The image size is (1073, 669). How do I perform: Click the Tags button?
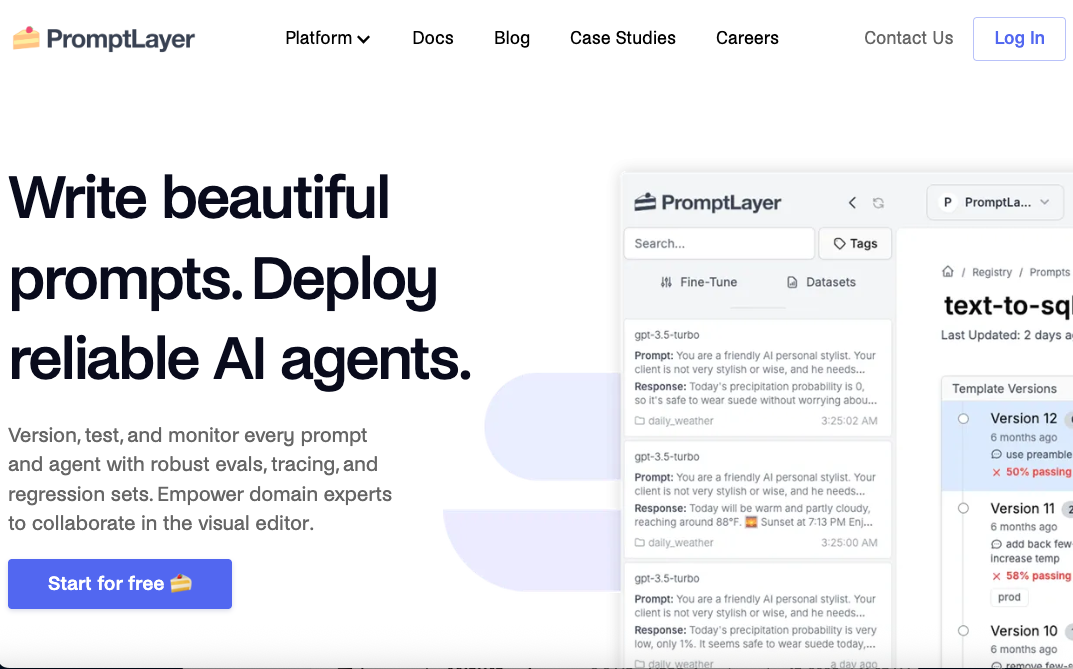pyautogui.click(x=855, y=244)
